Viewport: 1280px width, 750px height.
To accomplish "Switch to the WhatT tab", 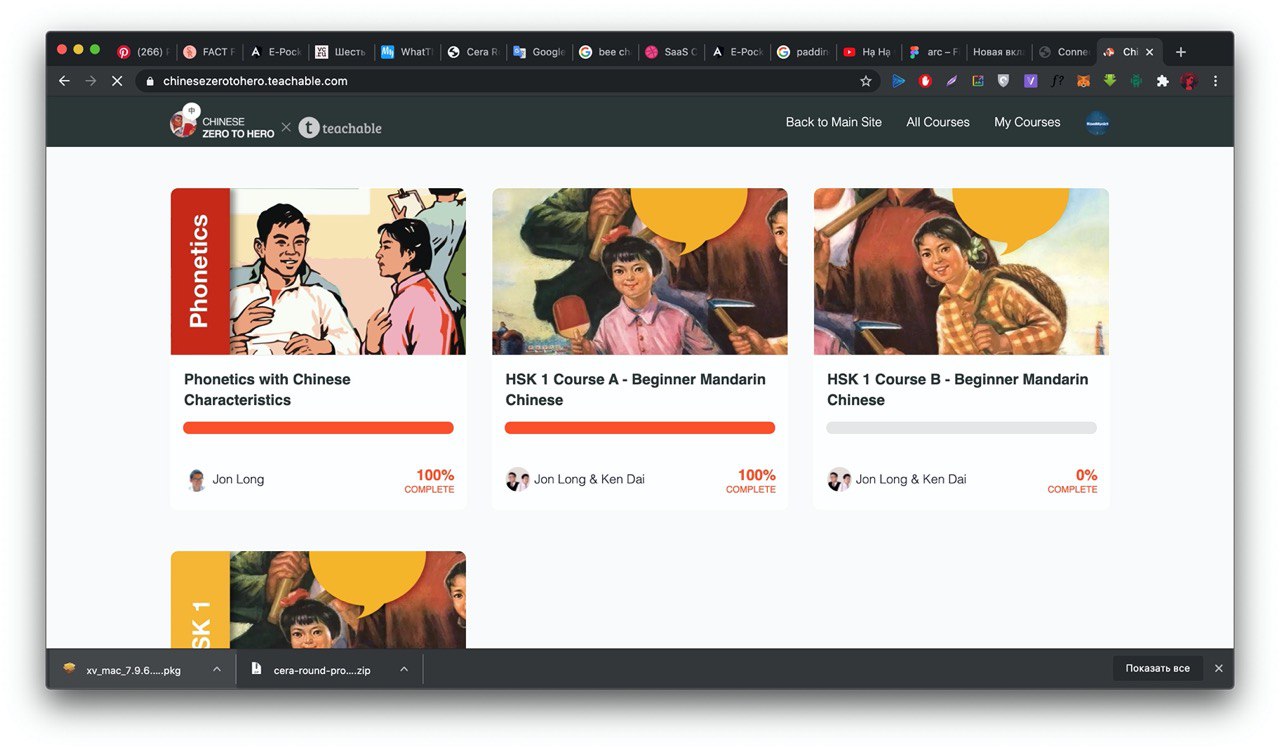I will click(x=406, y=52).
